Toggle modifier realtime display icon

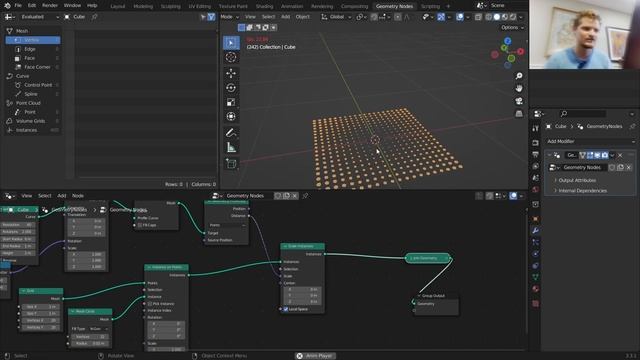pos(597,155)
